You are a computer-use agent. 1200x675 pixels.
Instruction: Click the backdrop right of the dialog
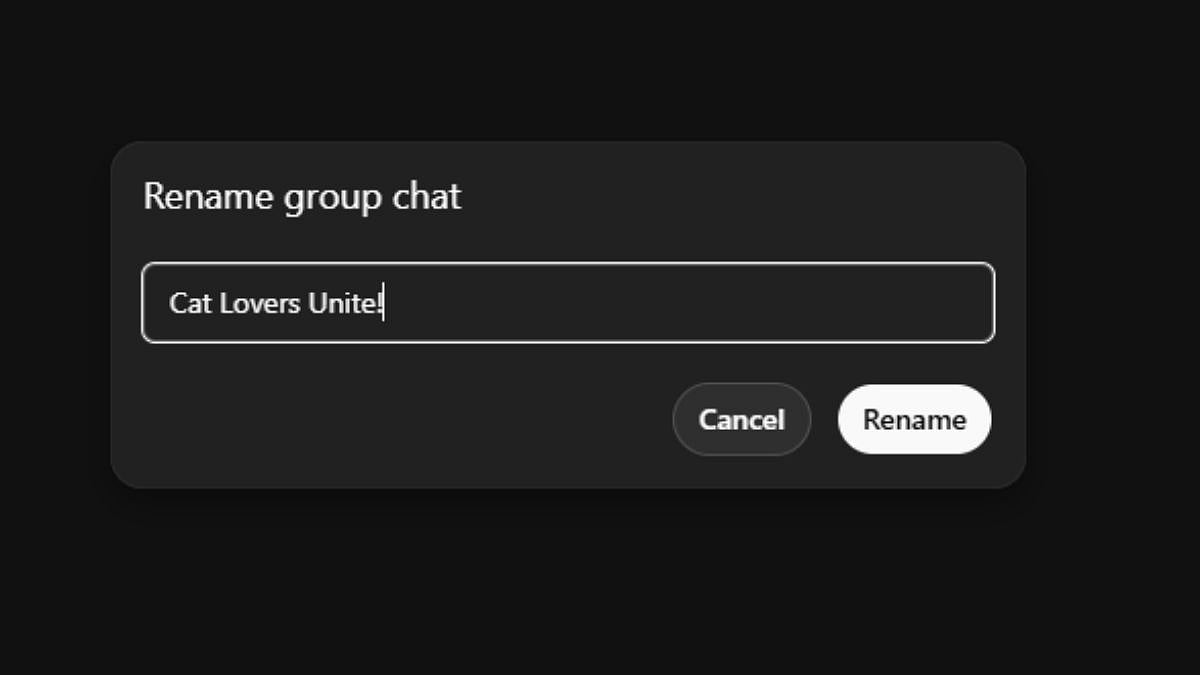(x=1110, y=315)
